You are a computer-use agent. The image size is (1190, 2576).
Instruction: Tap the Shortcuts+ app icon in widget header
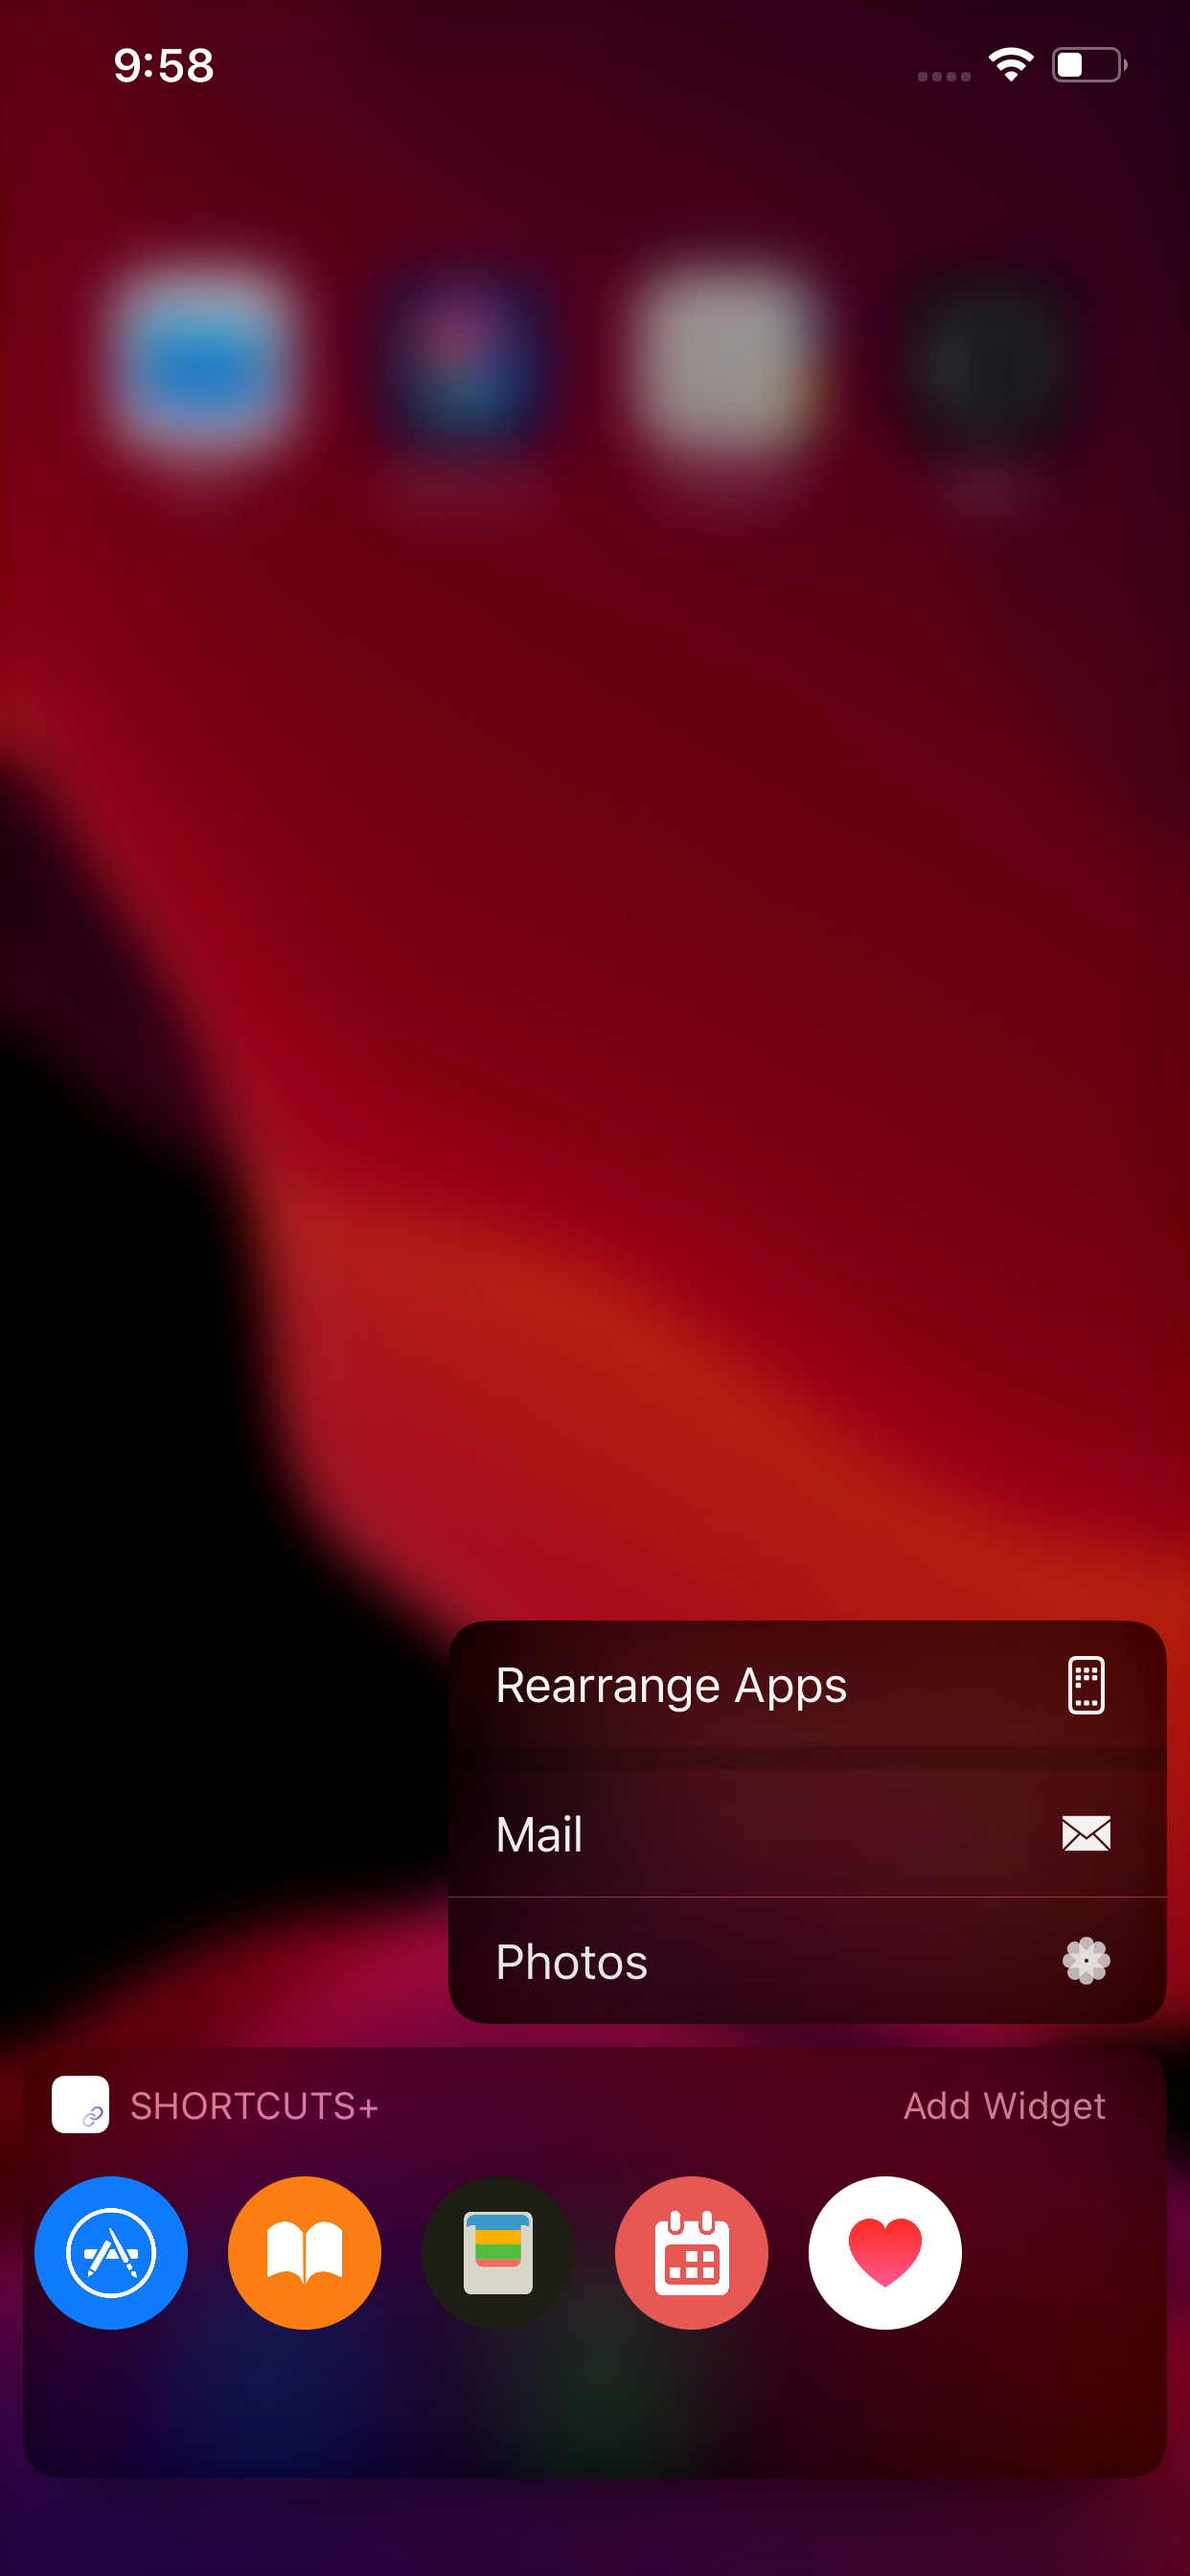pyautogui.click(x=80, y=2105)
